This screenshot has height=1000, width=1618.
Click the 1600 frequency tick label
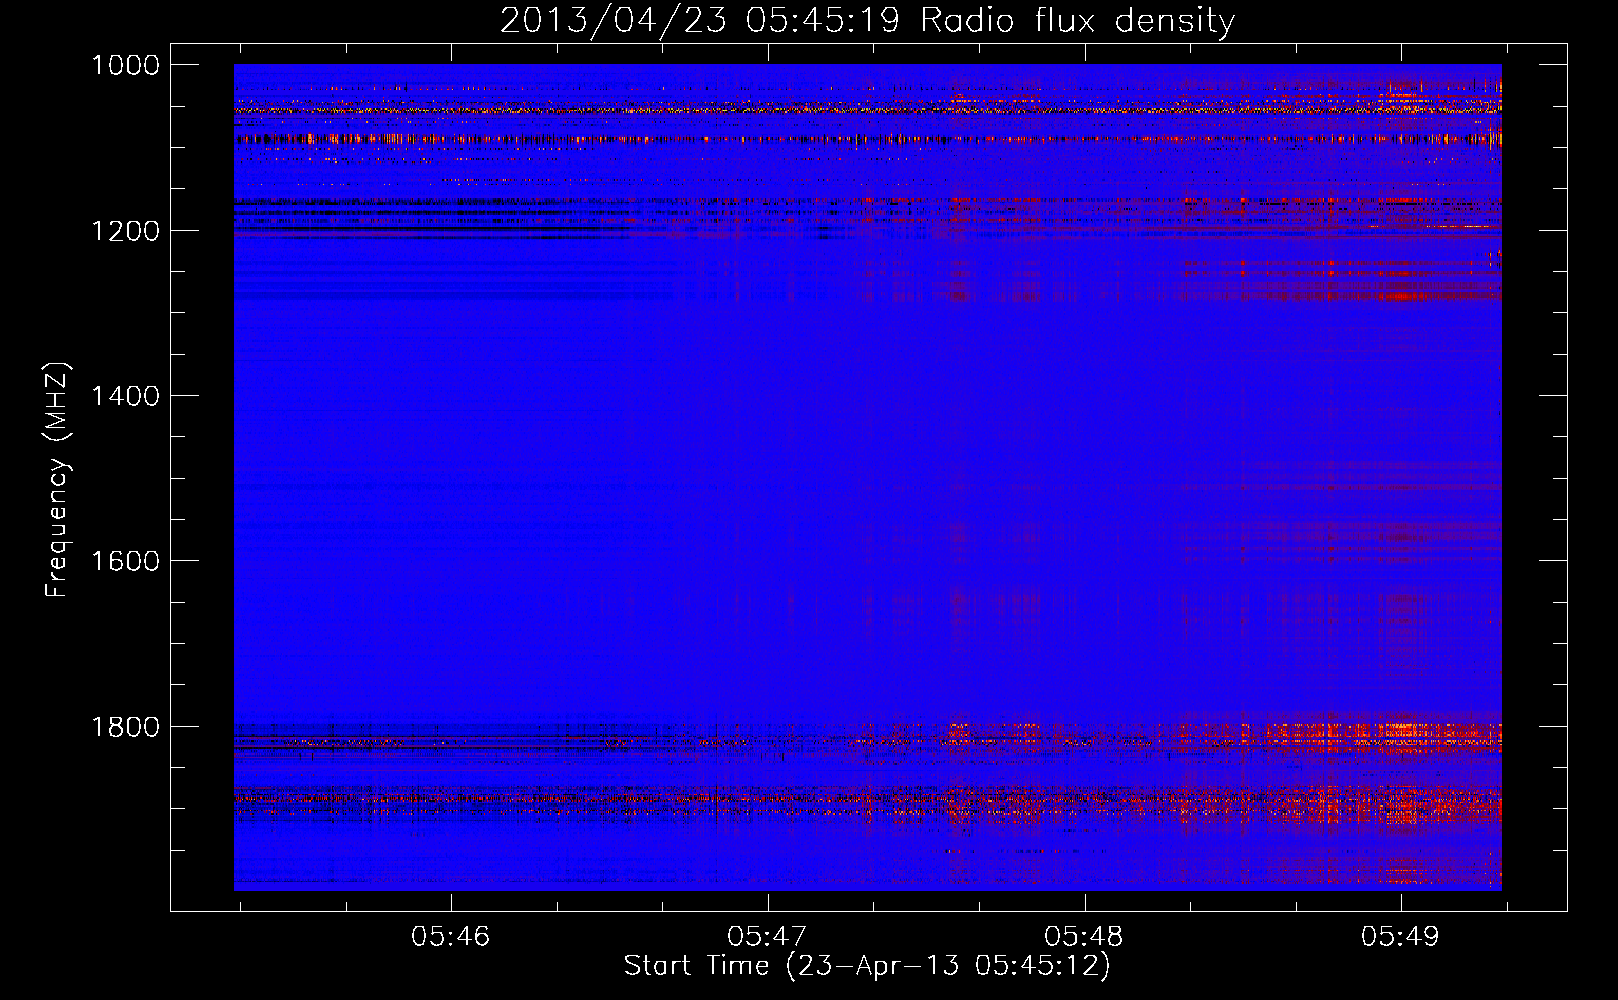point(125,561)
